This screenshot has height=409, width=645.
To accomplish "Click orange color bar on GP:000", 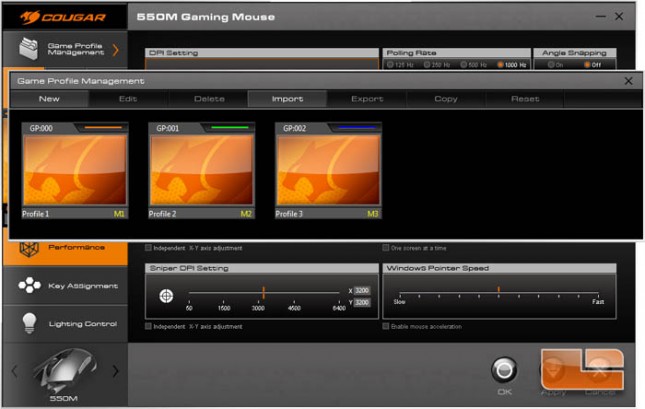I will pyautogui.click(x=103, y=128).
